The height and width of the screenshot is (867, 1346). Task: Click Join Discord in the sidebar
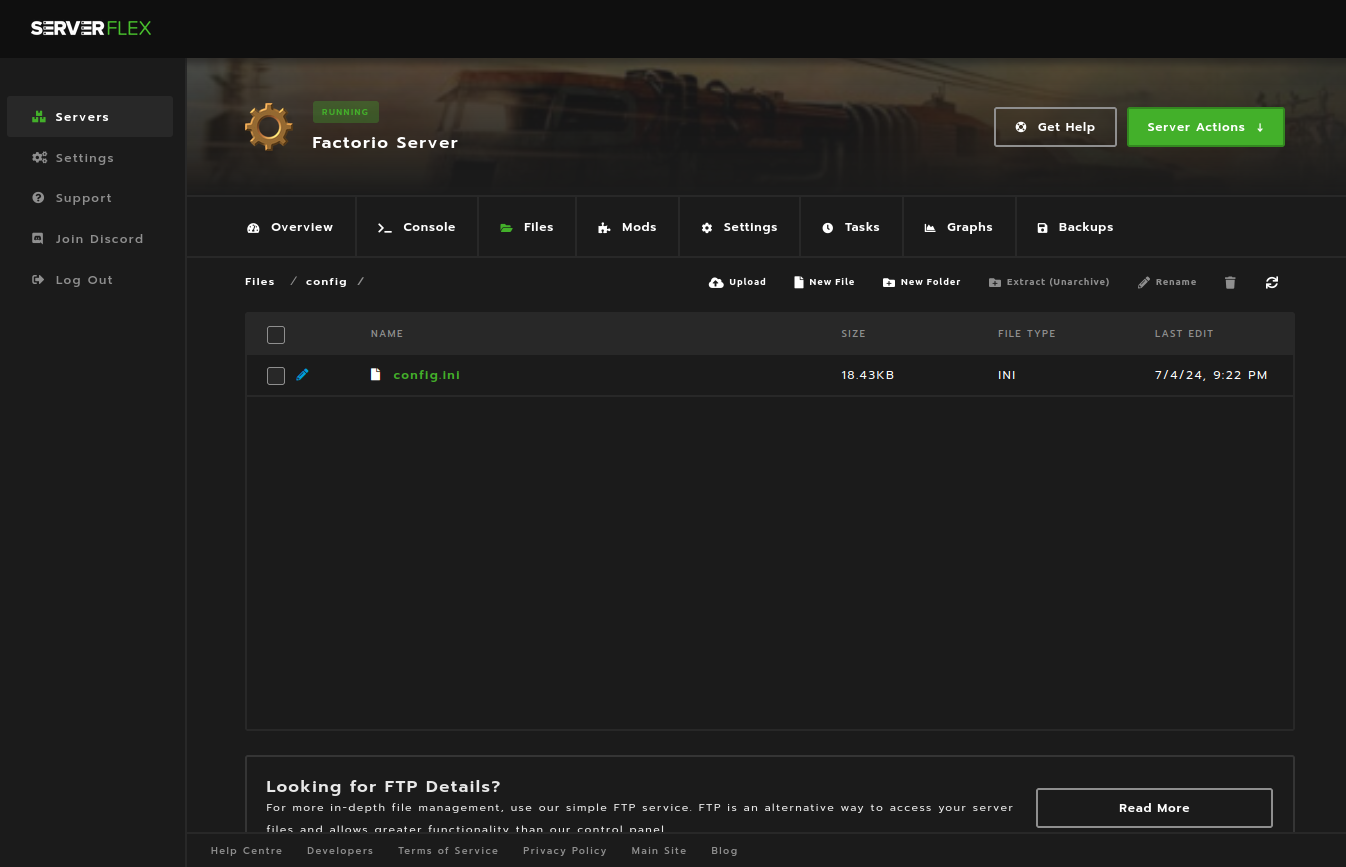[x=90, y=239]
